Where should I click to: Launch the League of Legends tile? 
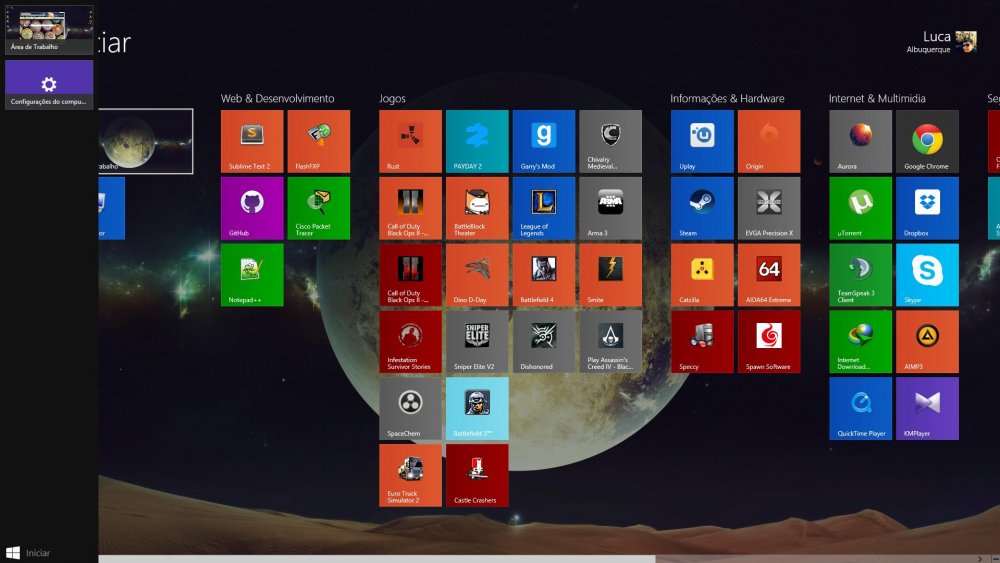click(544, 208)
